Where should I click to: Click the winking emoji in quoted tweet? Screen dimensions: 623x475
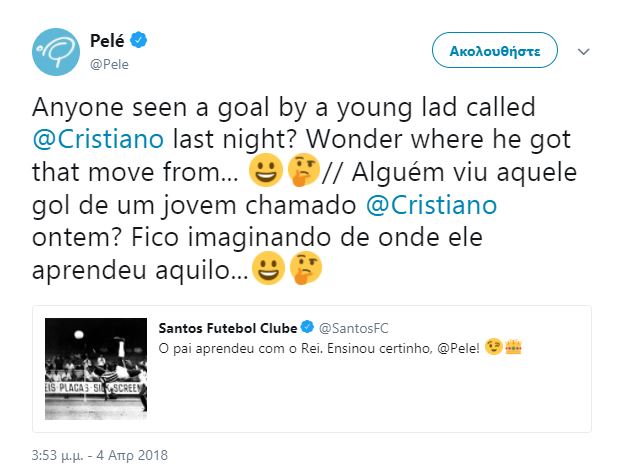495,349
